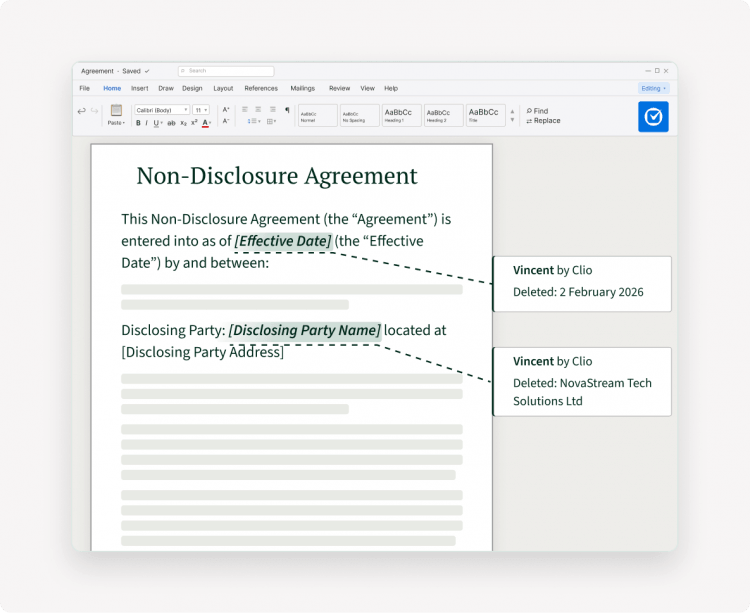This screenshot has width=750, height=613.
Task: Open the blue Clio checkmark add-in
Action: 653,117
